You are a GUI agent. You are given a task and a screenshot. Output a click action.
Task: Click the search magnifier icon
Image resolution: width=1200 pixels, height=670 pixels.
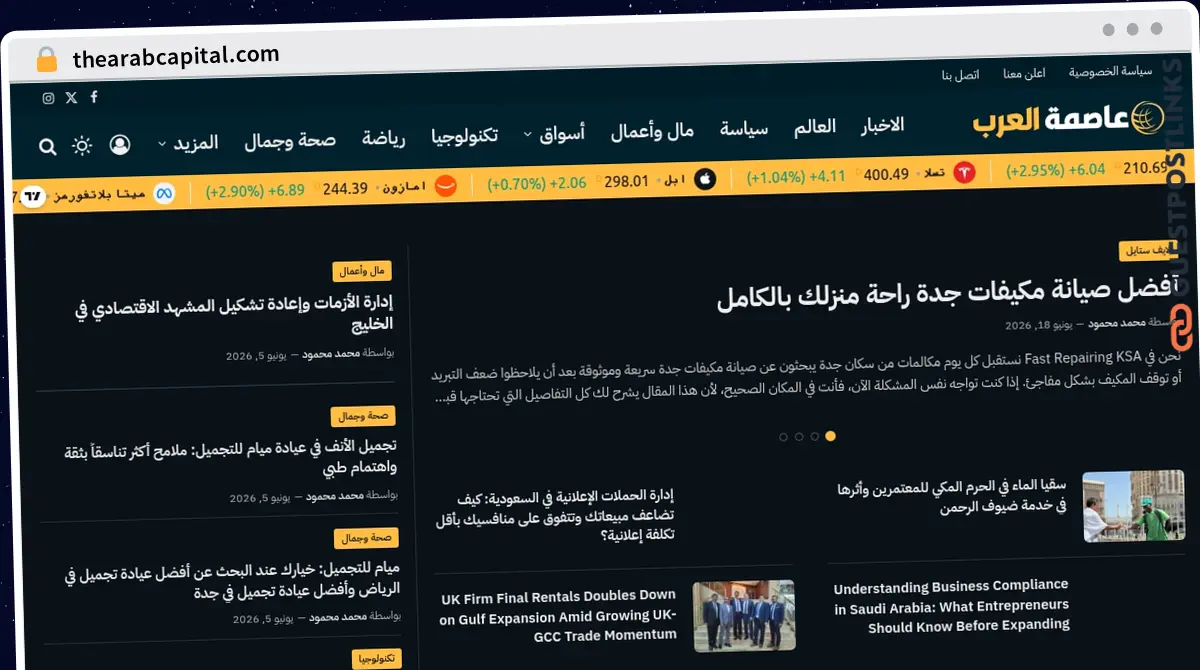pyautogui.click(x=47, y=147)
